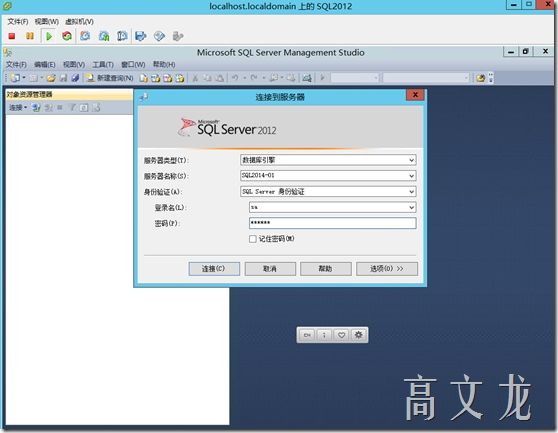Viewport: 558px width, 433px height.
Task: Click the rightmost SSMS toolbar icon
Action: coord(480,78)
